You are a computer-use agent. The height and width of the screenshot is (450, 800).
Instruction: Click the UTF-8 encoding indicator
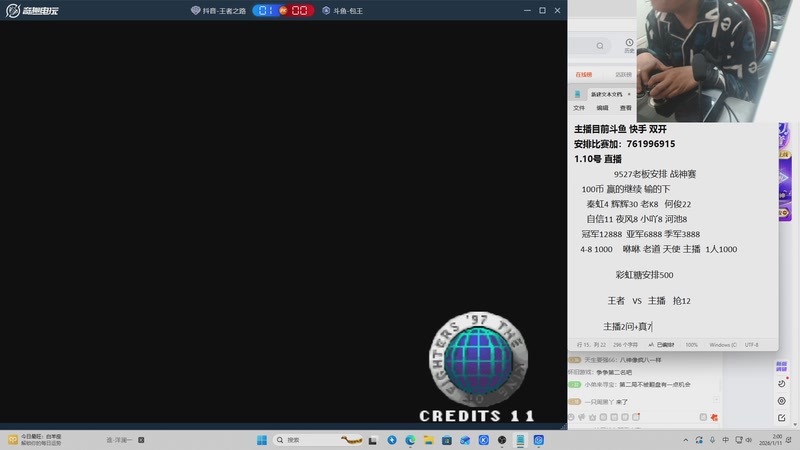[751, 344]
